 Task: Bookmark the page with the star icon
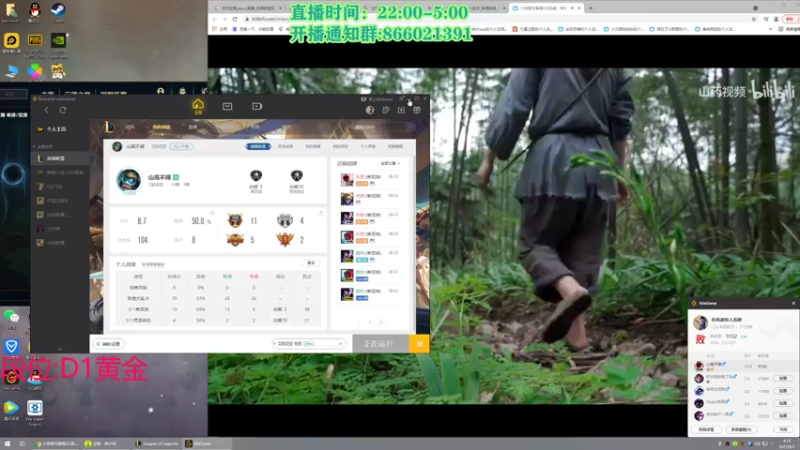(x=754, y=19)
